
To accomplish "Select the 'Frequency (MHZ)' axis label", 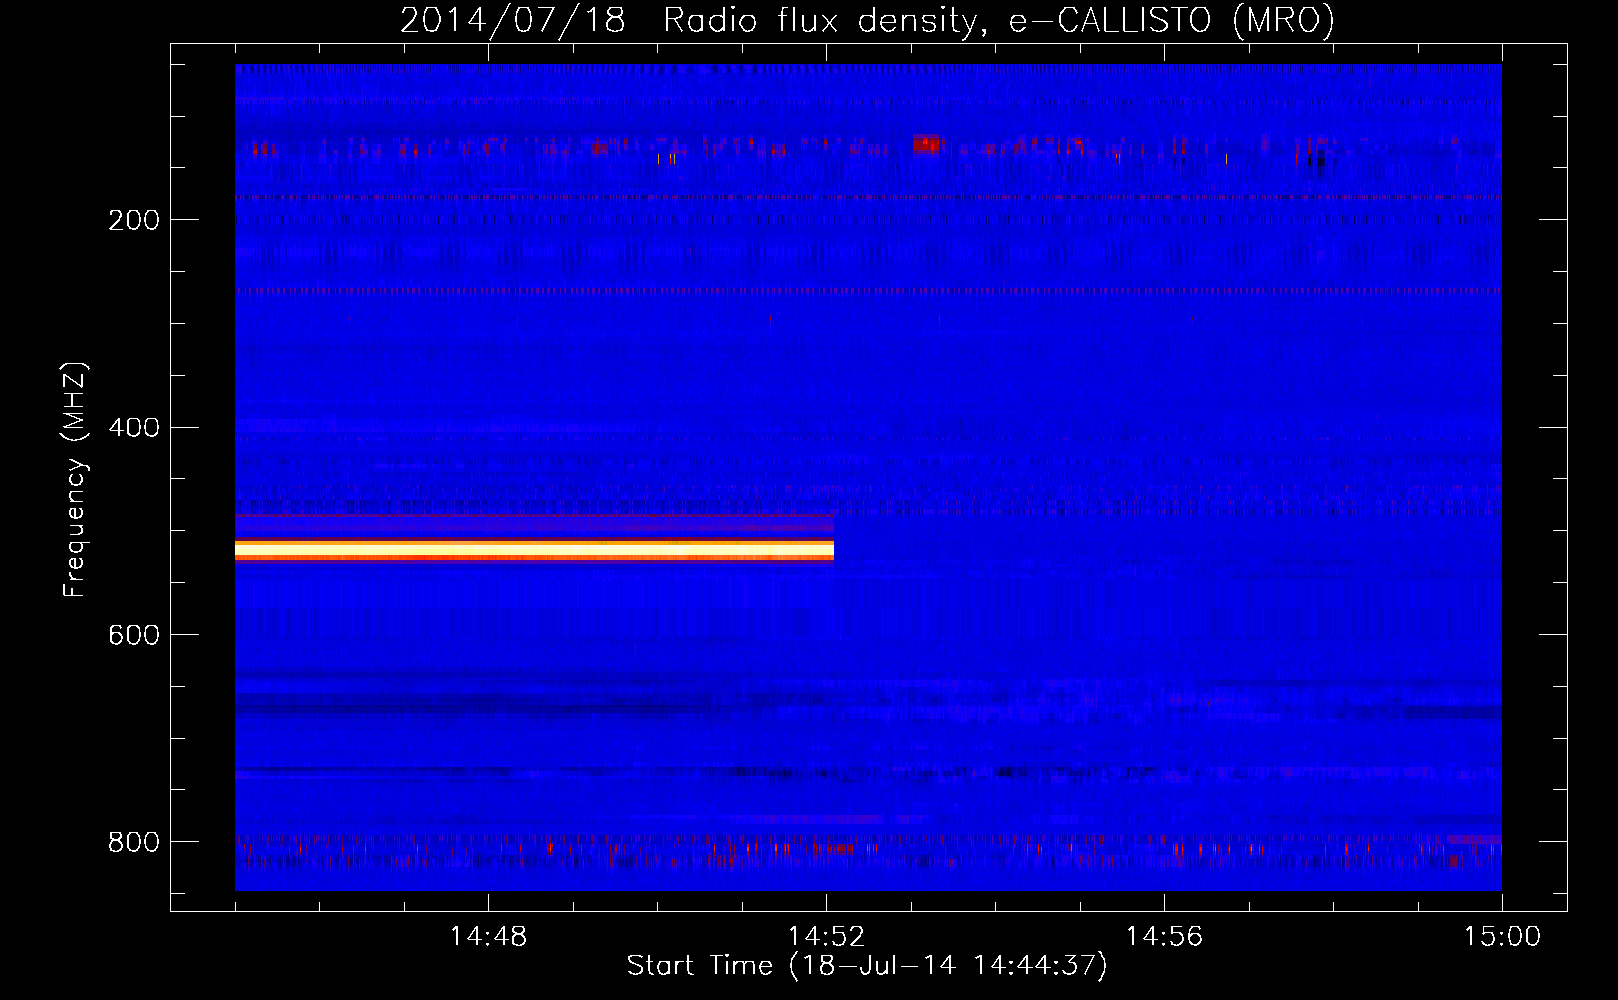I will tap(75, 480).
